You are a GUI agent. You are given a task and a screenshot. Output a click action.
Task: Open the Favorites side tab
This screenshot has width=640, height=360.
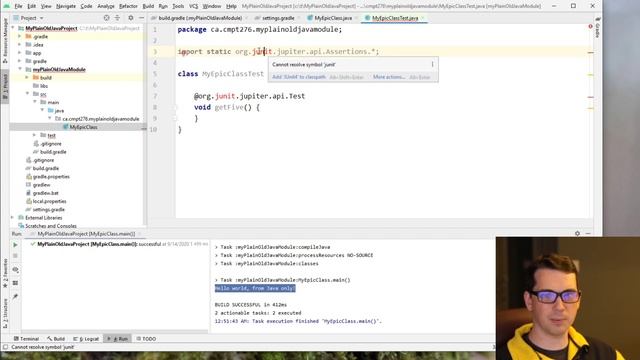point(5,273)
